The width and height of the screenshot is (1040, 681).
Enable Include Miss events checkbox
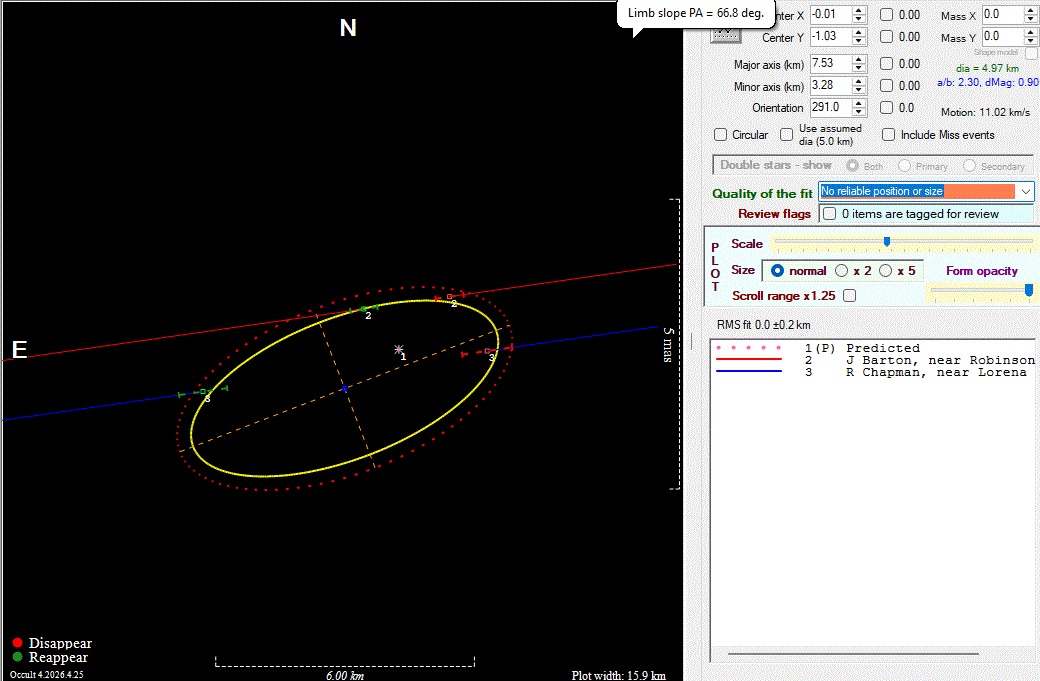point(889,135)
